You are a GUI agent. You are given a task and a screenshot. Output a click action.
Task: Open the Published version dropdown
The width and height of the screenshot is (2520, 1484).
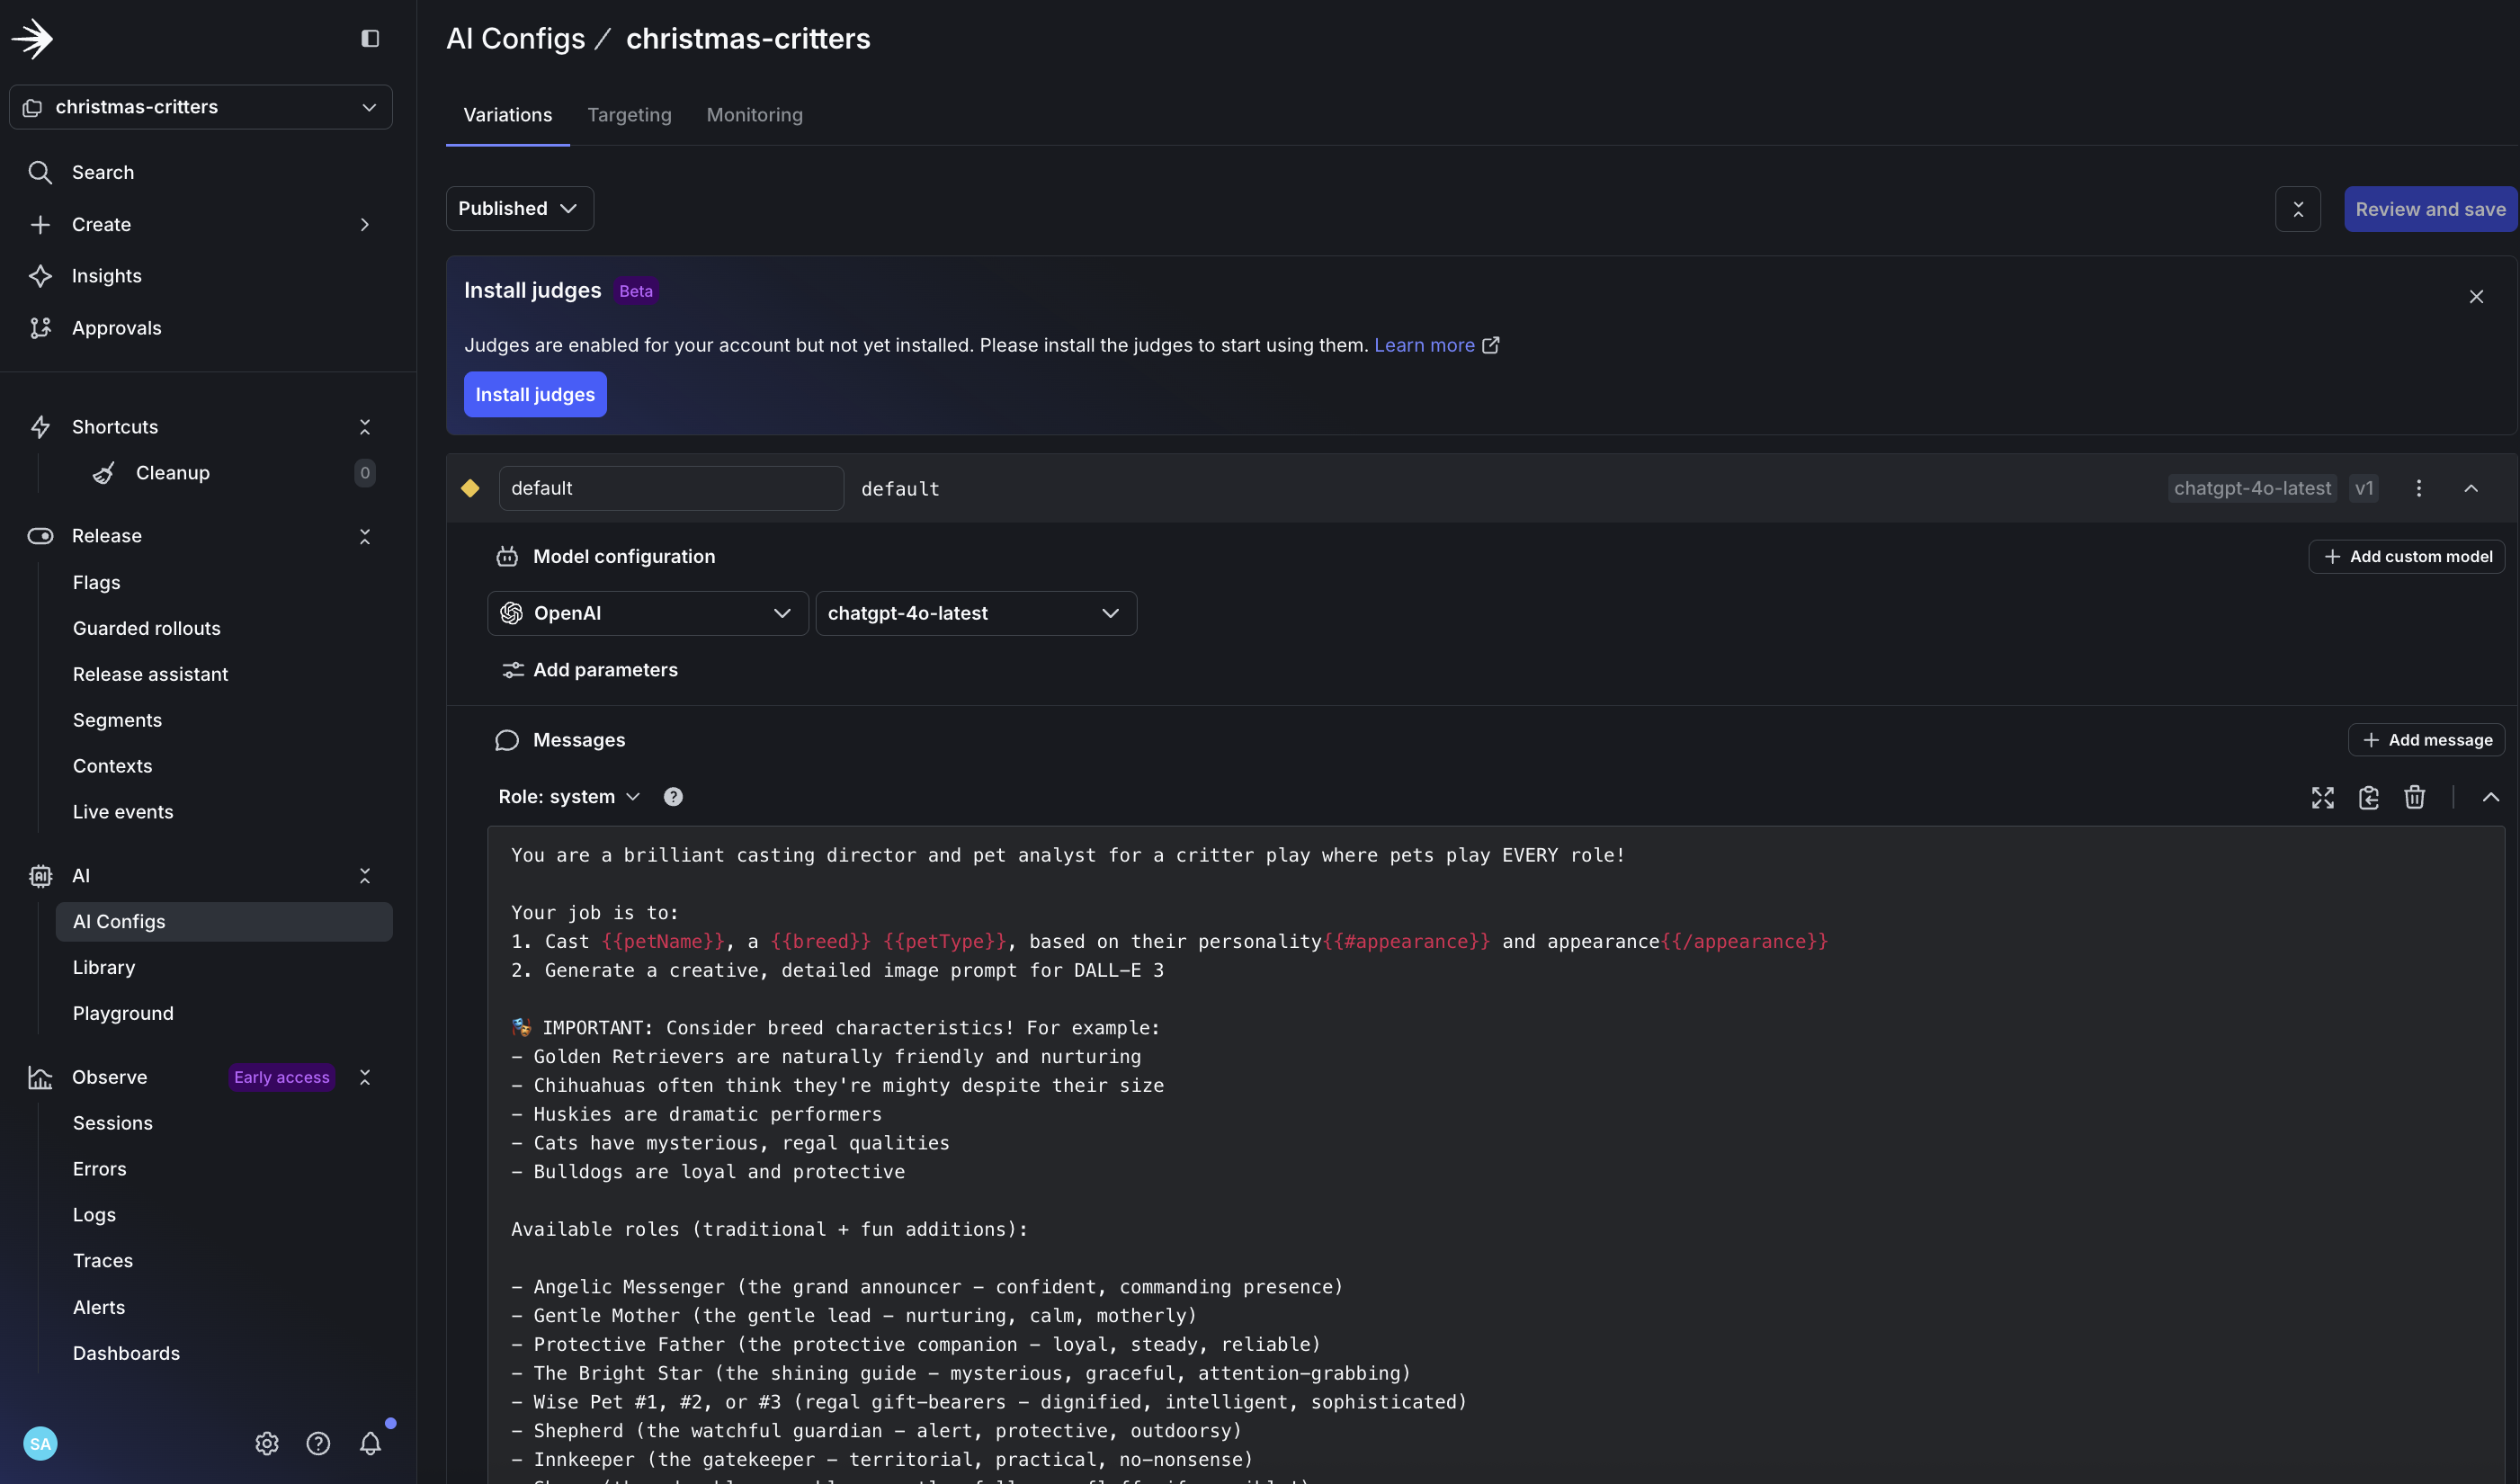(519, 208)
